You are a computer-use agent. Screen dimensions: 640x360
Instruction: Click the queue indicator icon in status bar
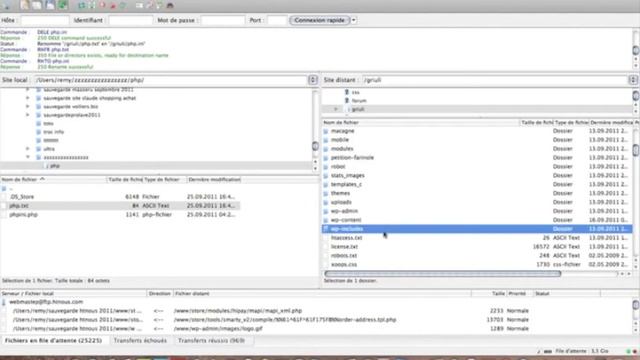click(x=547, y=351)
